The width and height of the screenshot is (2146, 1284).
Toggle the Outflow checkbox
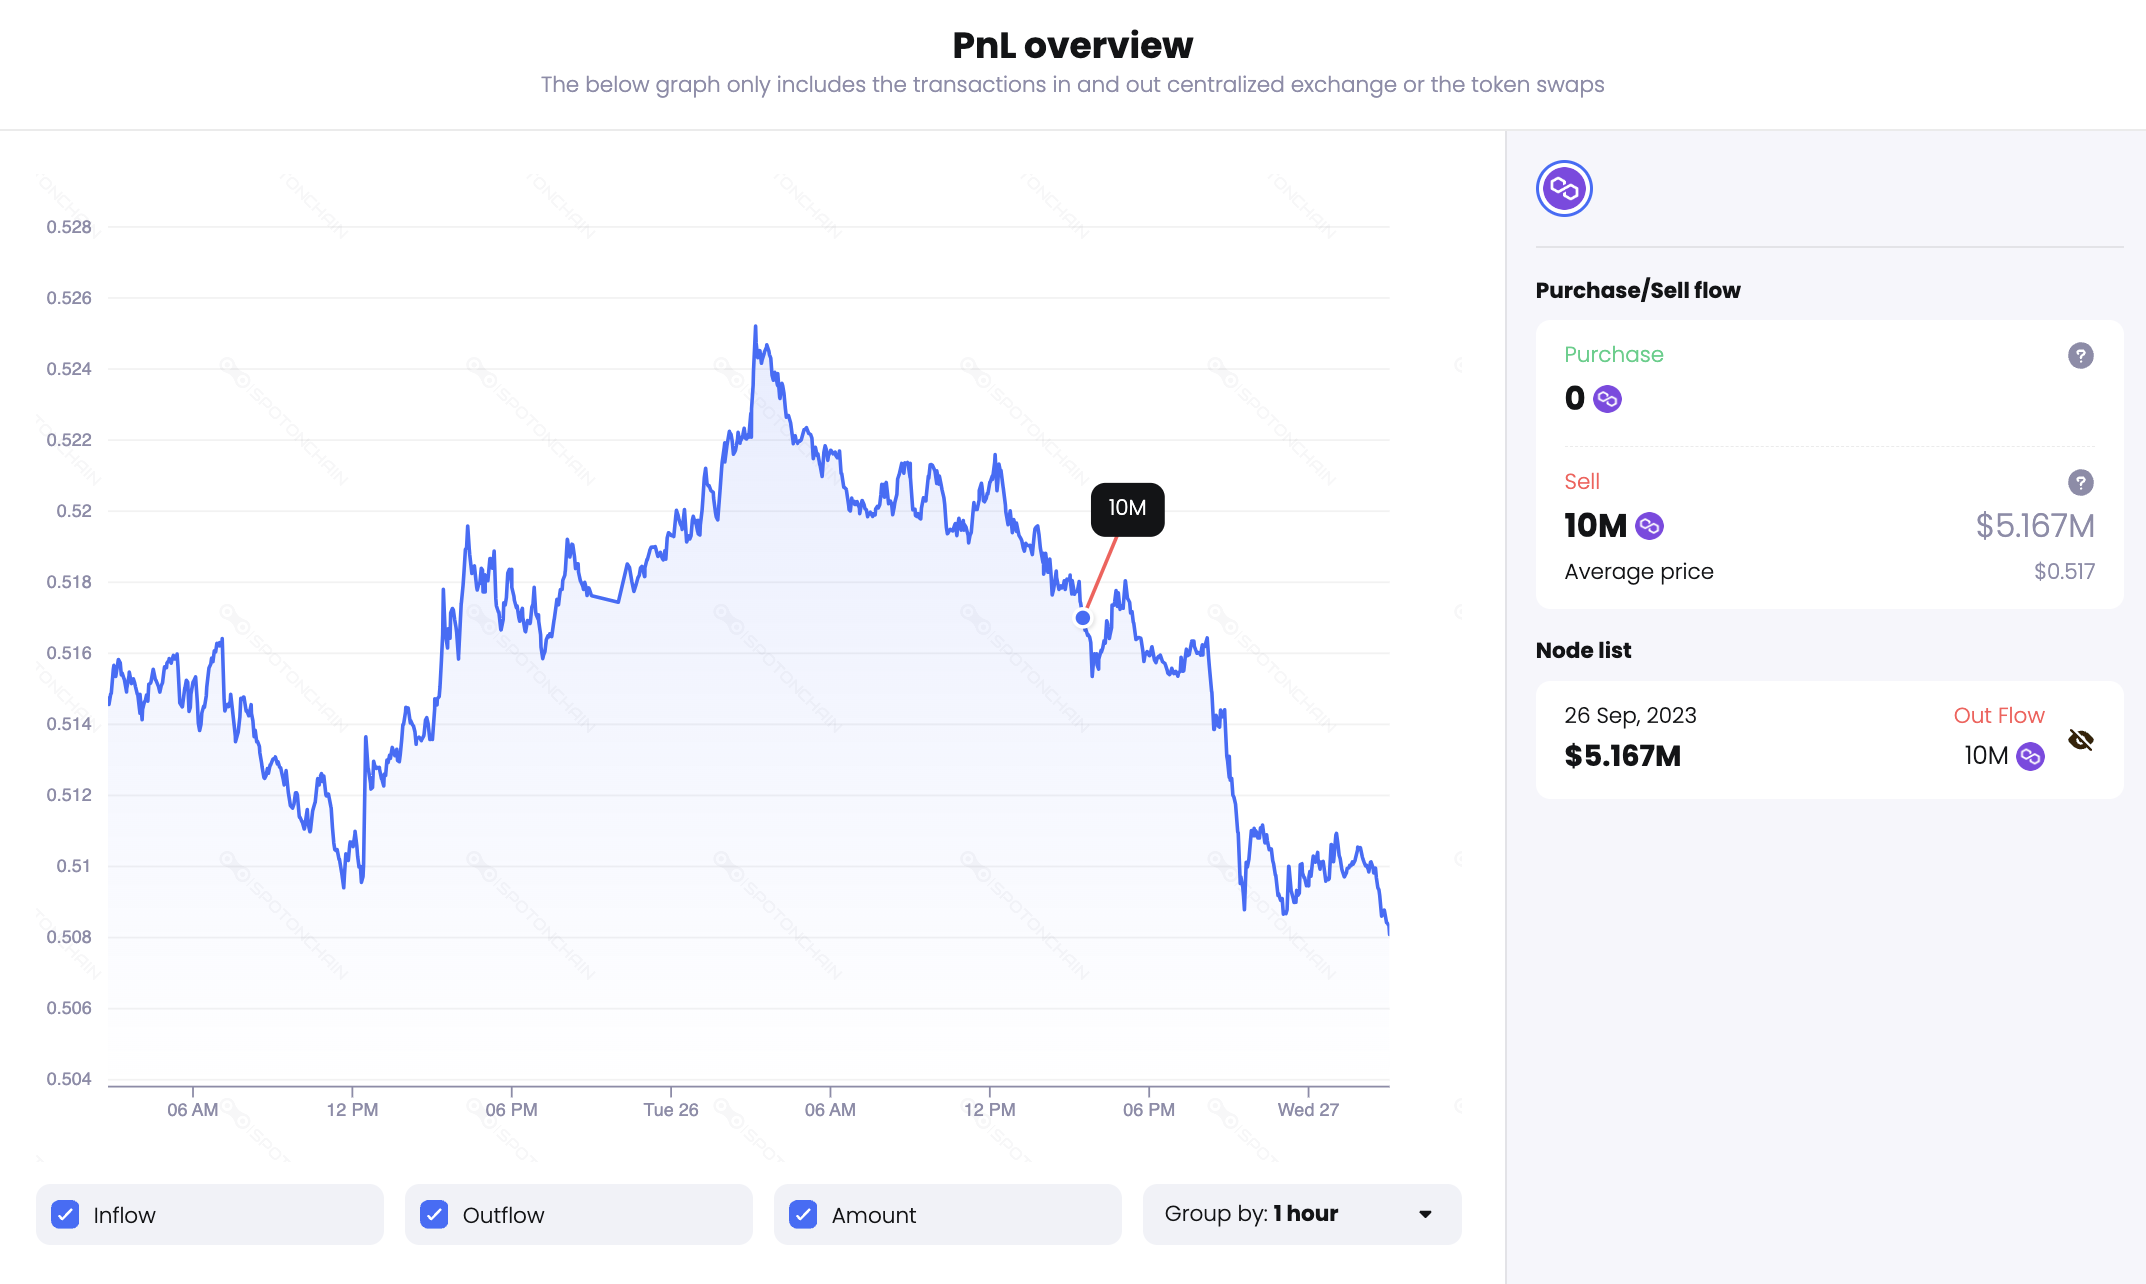coord(435,1214)
